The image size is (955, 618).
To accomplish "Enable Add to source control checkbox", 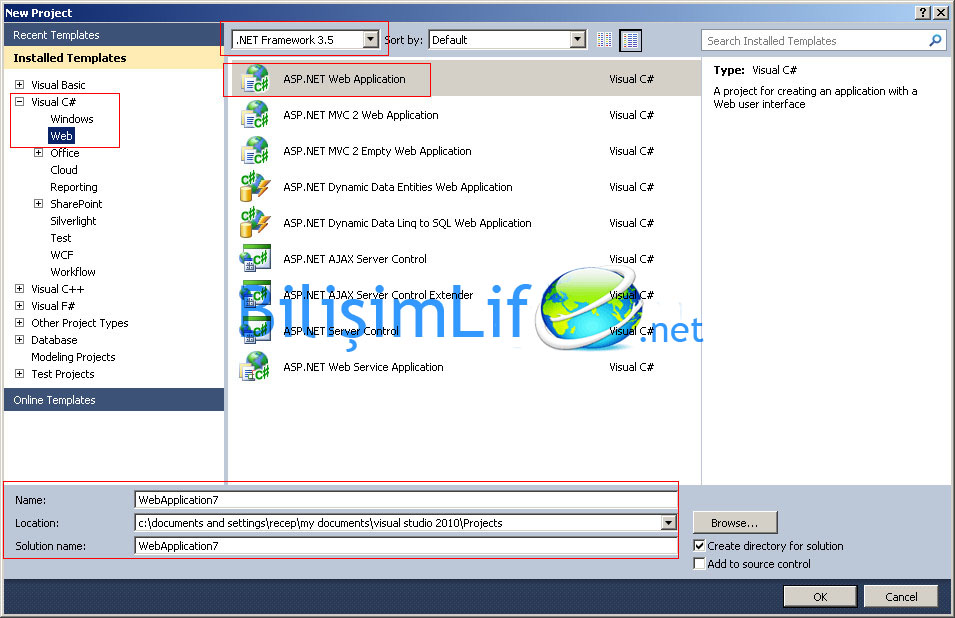I will (x=699, y=564).
